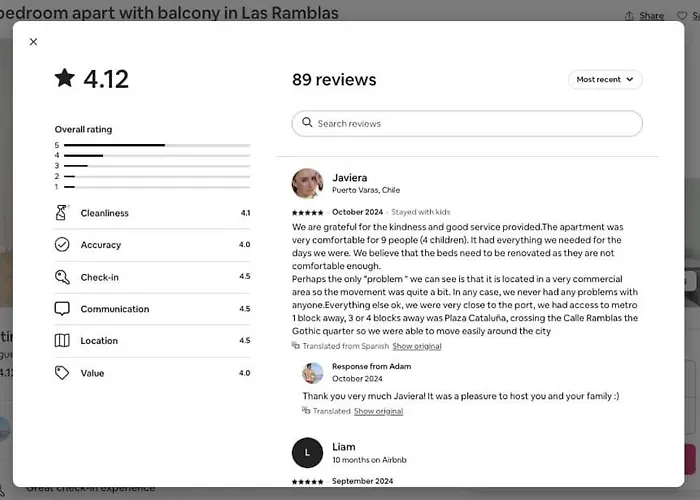700x500 pixels.
Task: Show original of Javiera's translated review
Action: [x=417, y=346]
